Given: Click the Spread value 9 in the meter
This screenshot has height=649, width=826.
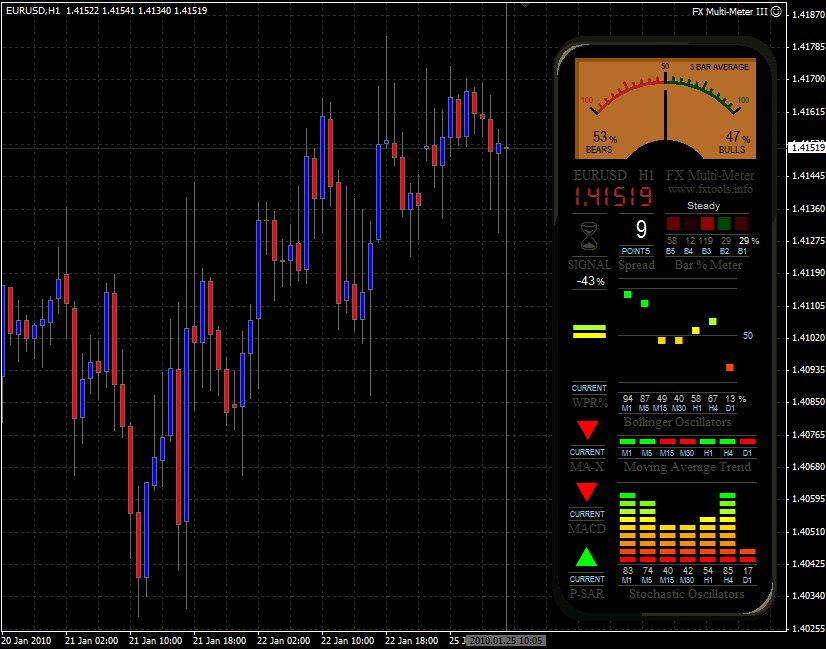Looking at the screenshot, I should click(640, 229).
